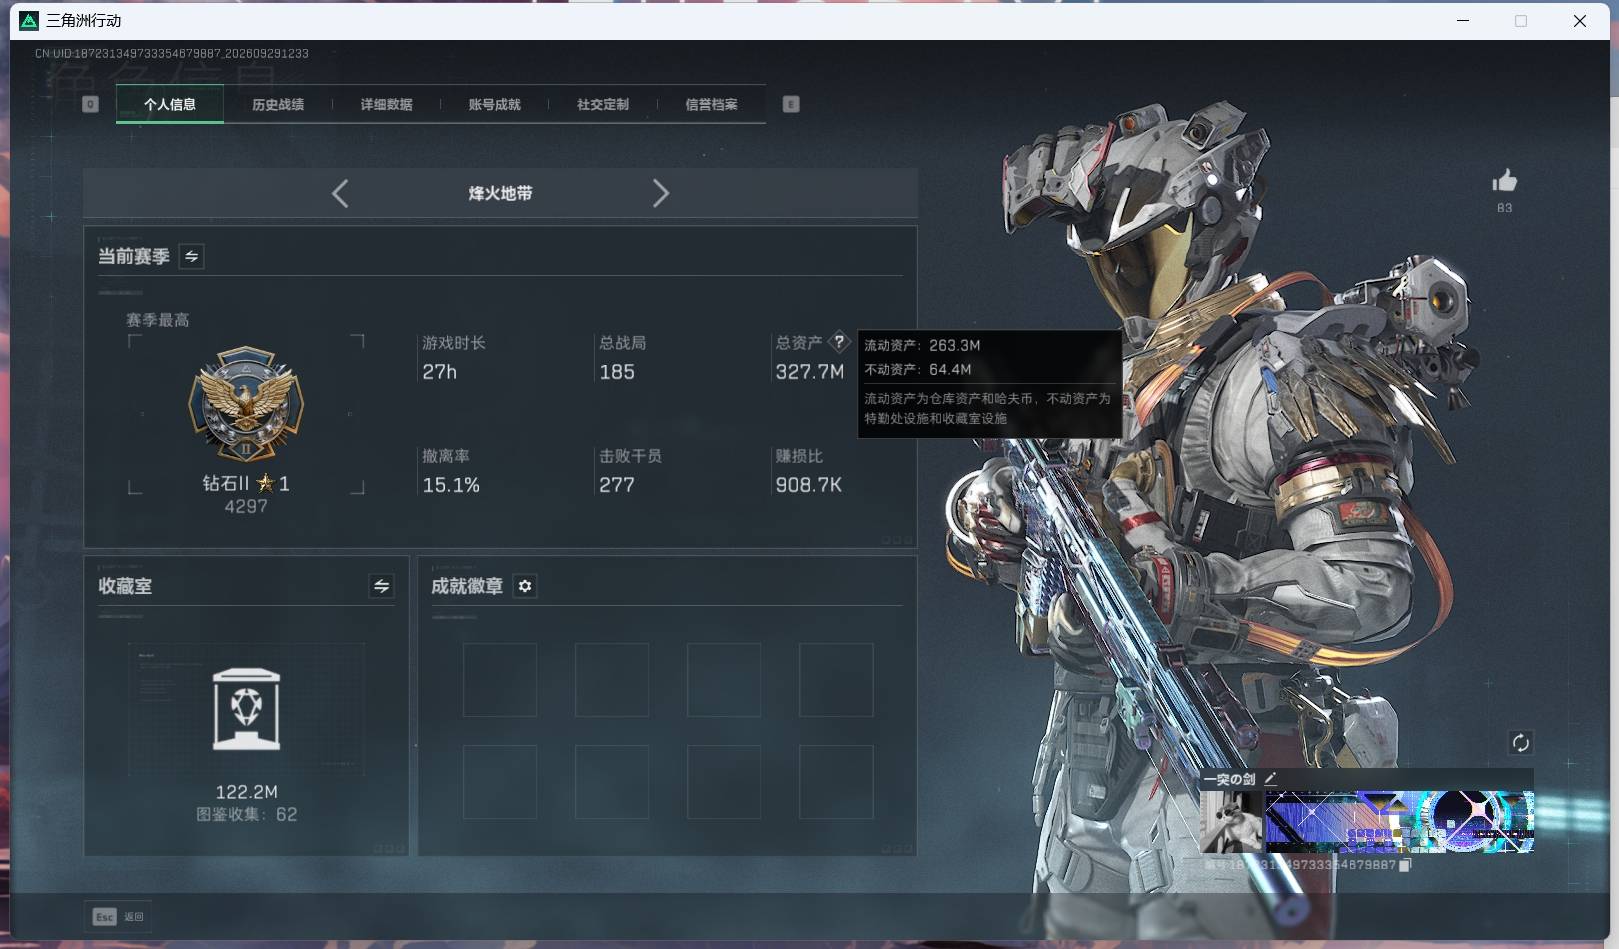Screen dimensions: 1619x949
Task: Open the 收藏室 showcase cabinet icon
Action: coord(246,709)
